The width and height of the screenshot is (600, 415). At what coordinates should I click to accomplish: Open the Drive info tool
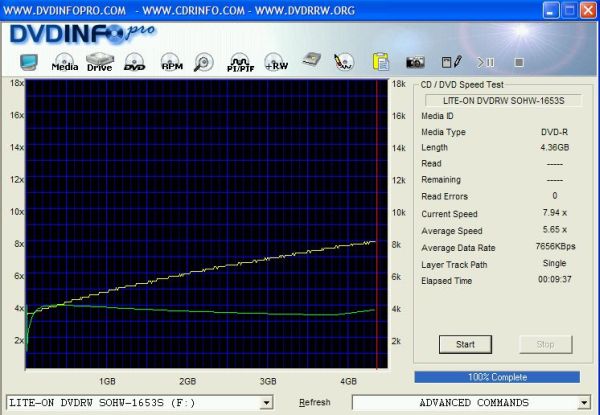click(99, 62)
